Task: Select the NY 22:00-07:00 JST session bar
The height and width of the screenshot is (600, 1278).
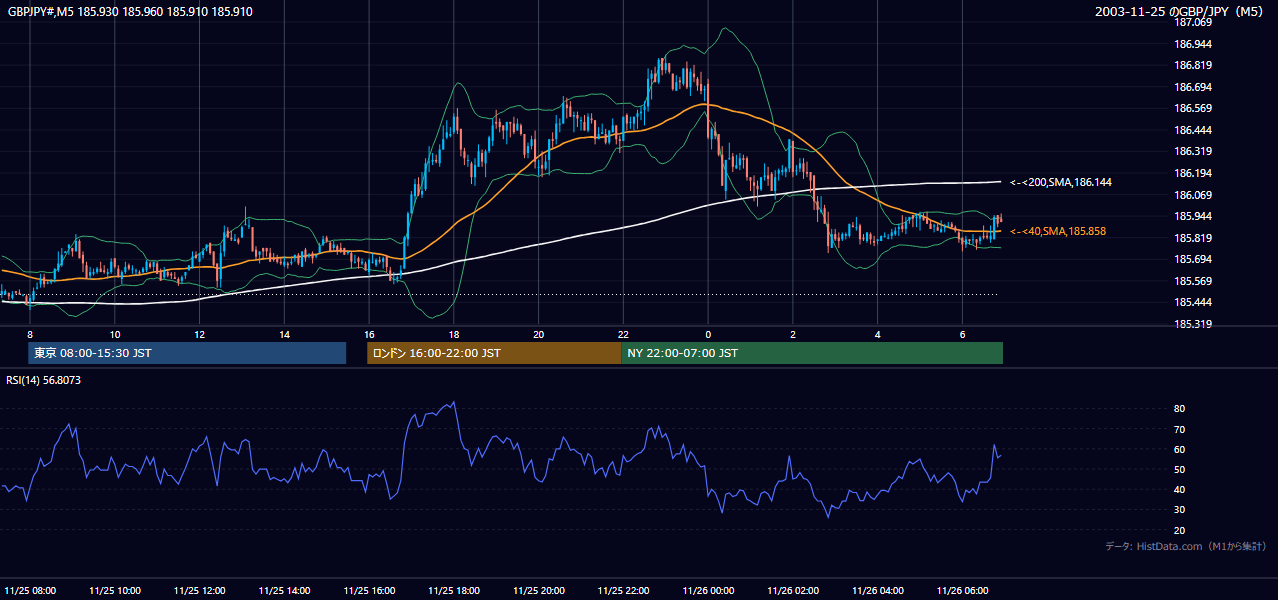Action: (x=812, y=353)
